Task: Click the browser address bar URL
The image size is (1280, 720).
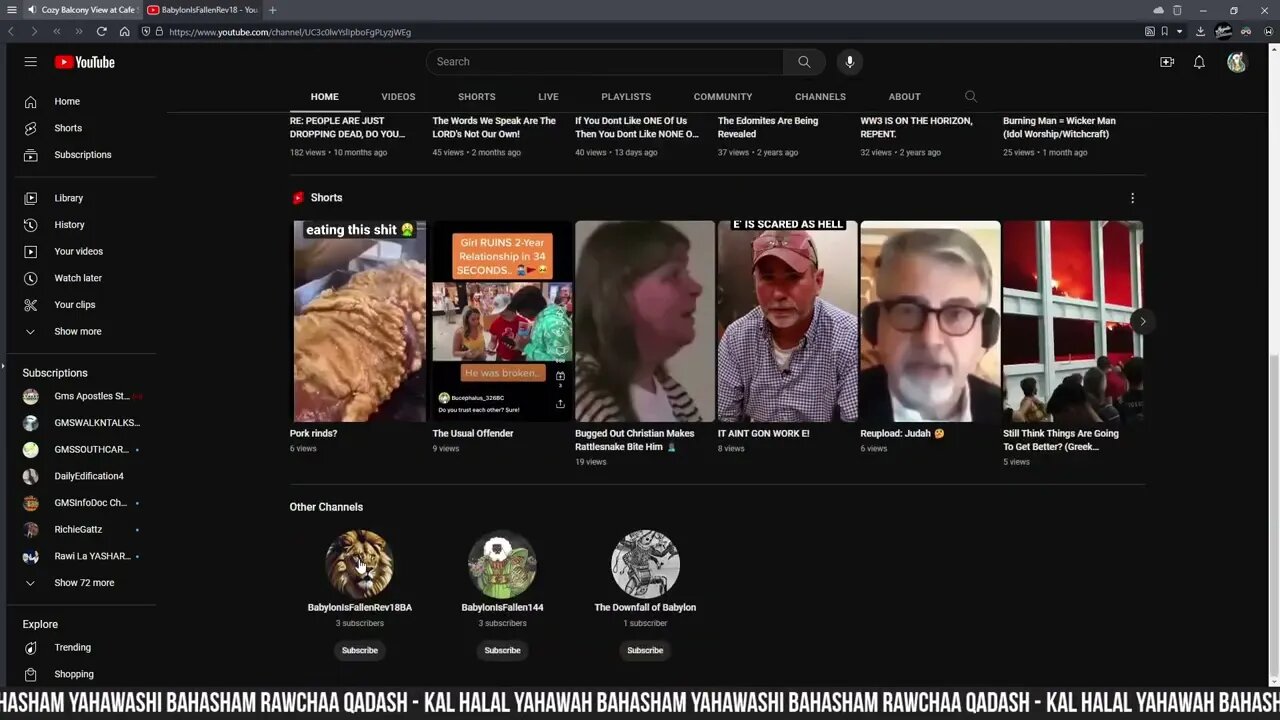Action: pos(290,32)
